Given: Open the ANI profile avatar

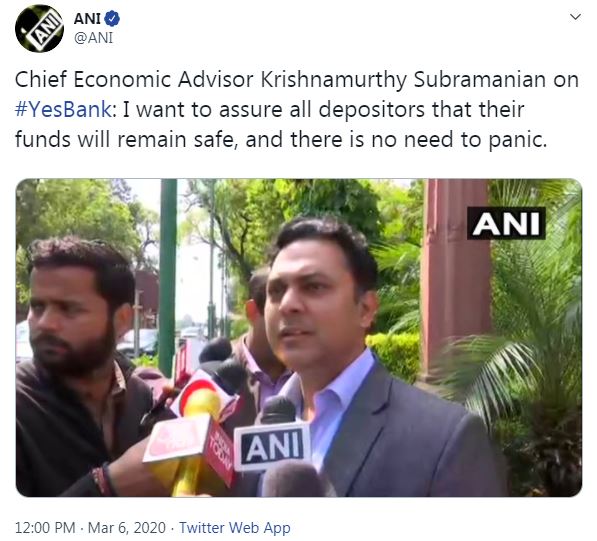Looking at the screenshot, I should (39, 29).
